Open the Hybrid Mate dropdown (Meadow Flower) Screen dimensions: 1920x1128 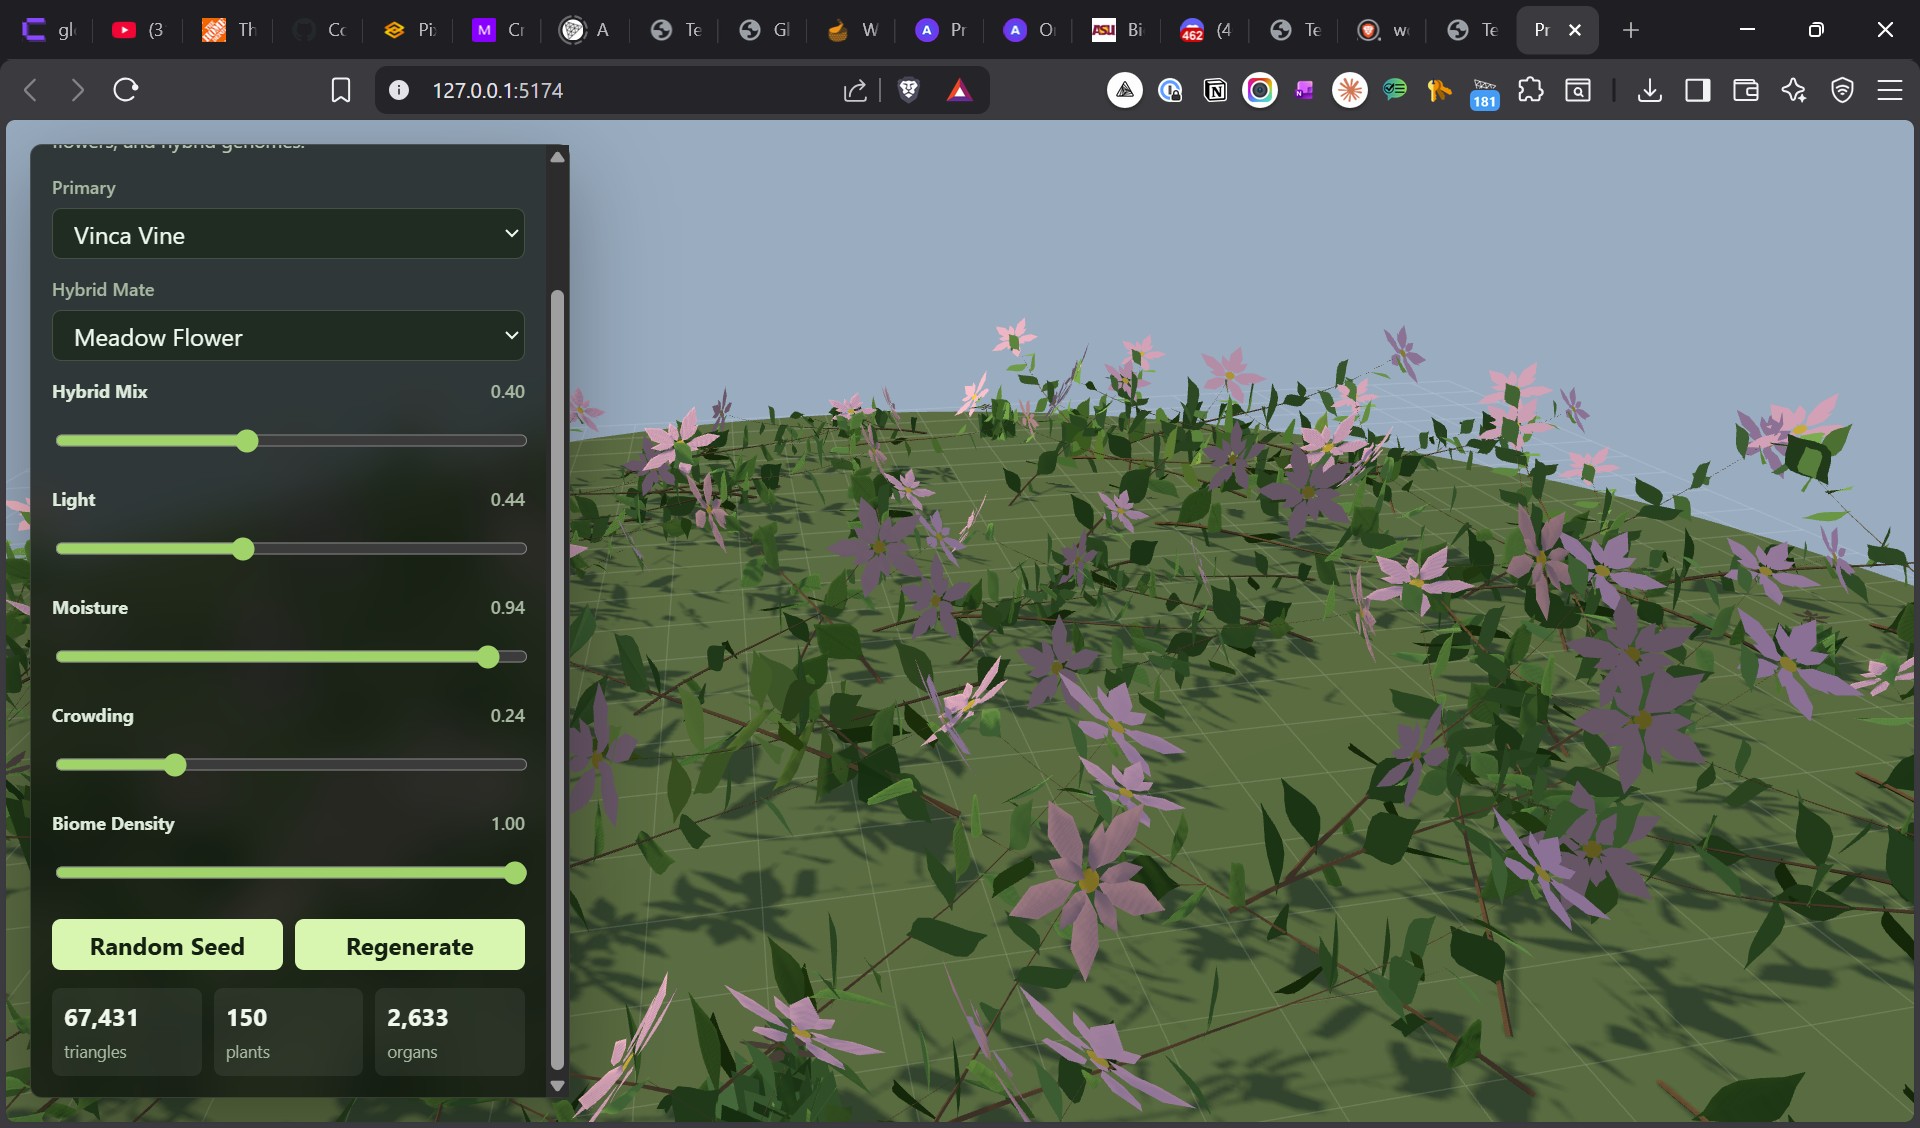[288, 336]
